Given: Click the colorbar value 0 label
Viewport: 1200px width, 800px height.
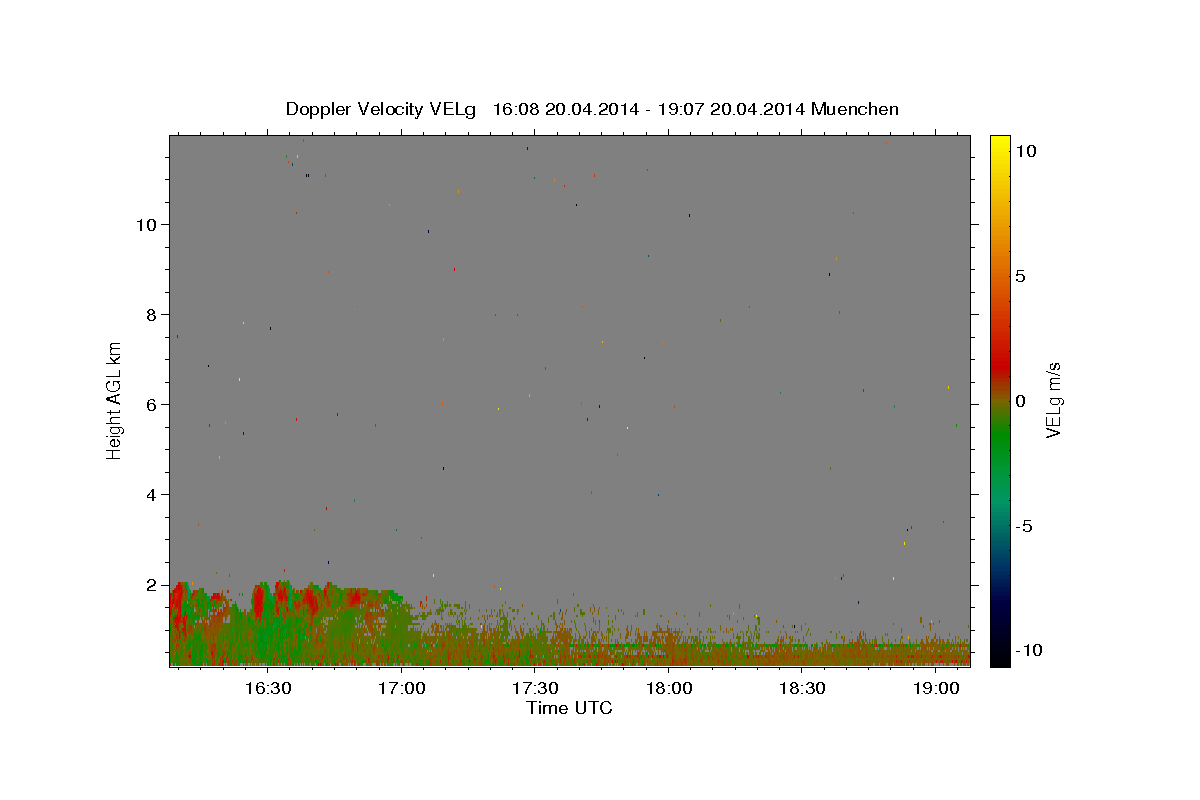Looking at the screenshot, I should point(1020,401).
